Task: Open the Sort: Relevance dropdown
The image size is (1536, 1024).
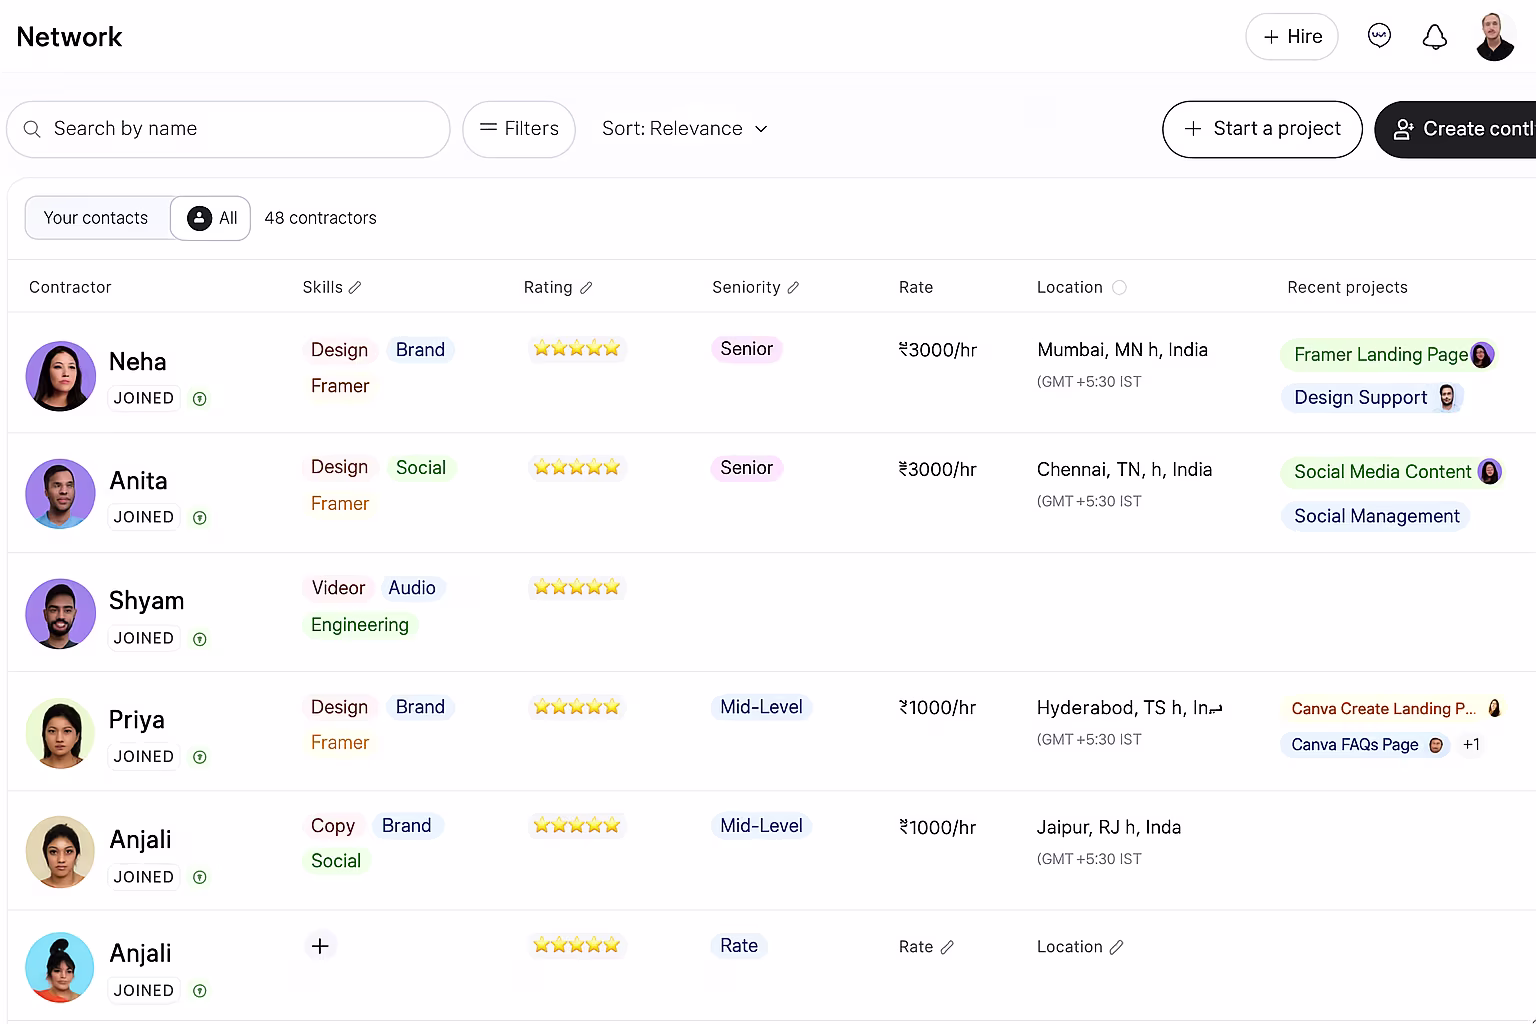Action: (684, 129)
